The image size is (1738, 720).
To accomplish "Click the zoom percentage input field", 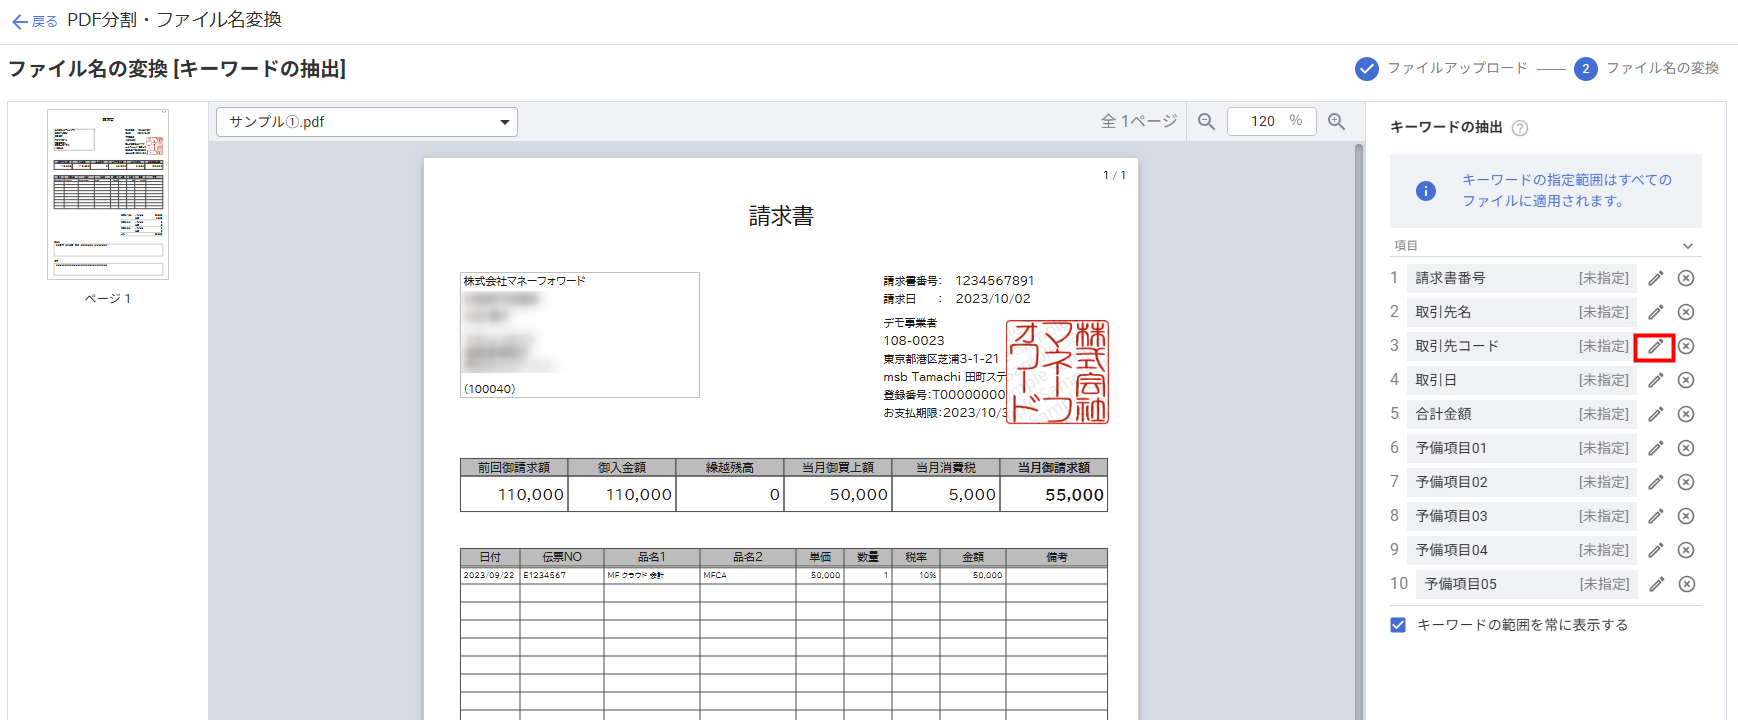I will pos(1264,121).
